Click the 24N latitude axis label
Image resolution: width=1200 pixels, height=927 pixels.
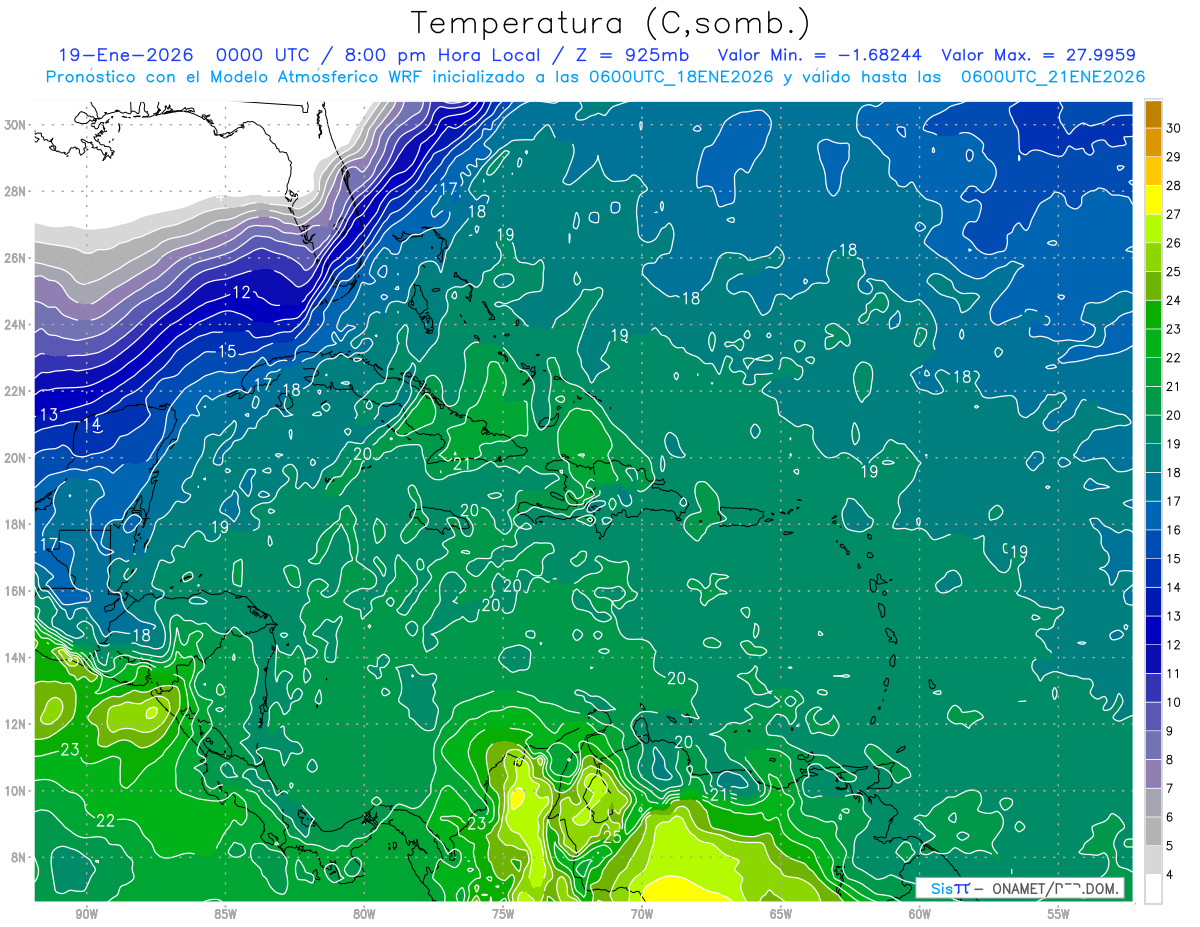tap(16, 325)
